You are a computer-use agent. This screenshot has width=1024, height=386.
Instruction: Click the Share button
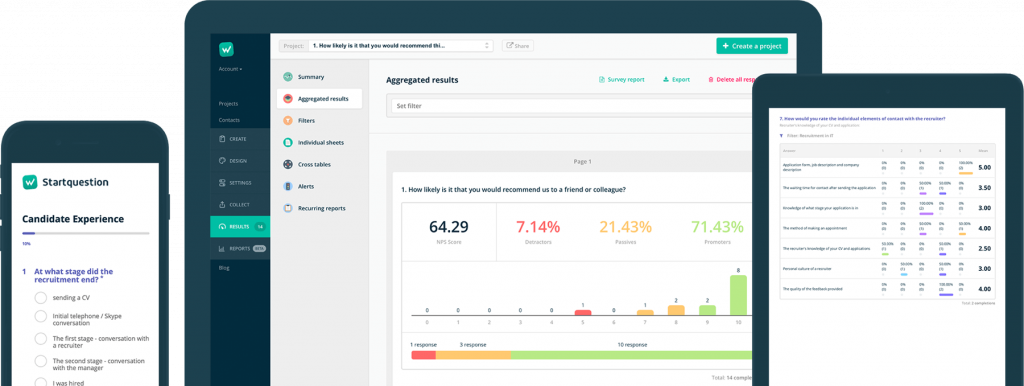tap(518, 46)
